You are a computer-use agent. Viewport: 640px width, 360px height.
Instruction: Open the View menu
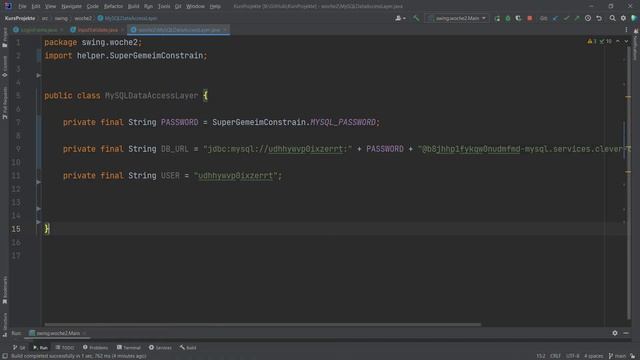pos(50,7)
